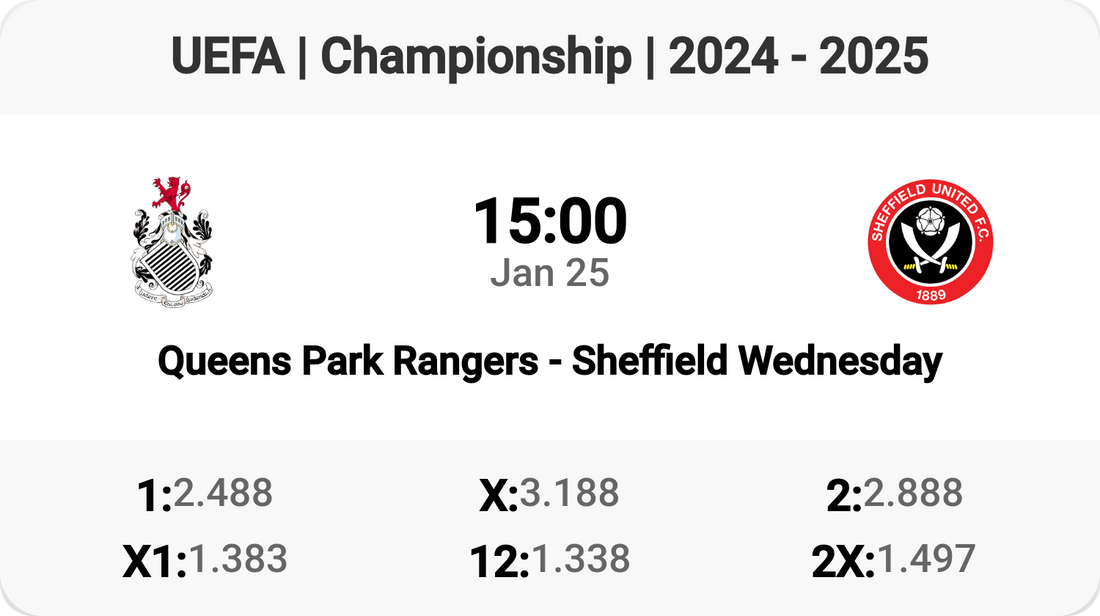The width and height of the screenshot is (1100, 616).
Task: Click the 2024 - 2025 season text
Action: click(x=798, y=58)
